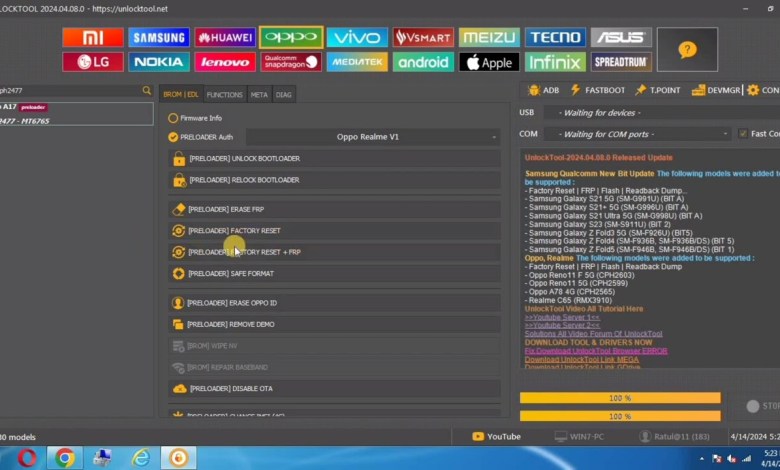Click the lower 100% progress bar
The image size is (780, 470).
tap(620, 416)
